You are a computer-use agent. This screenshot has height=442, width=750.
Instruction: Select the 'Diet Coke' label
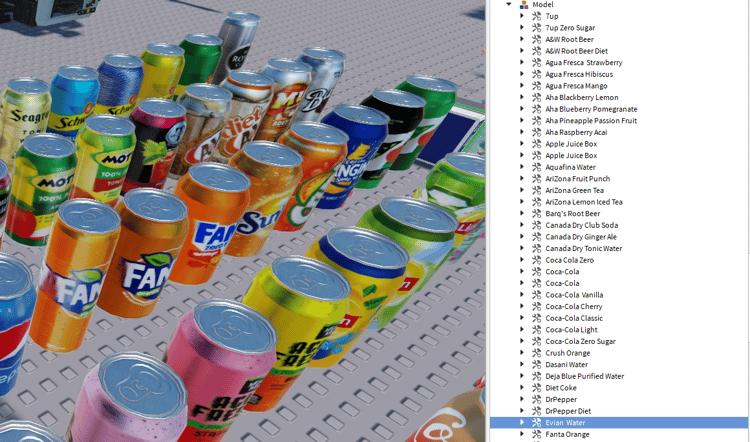[x=561, y=388]
